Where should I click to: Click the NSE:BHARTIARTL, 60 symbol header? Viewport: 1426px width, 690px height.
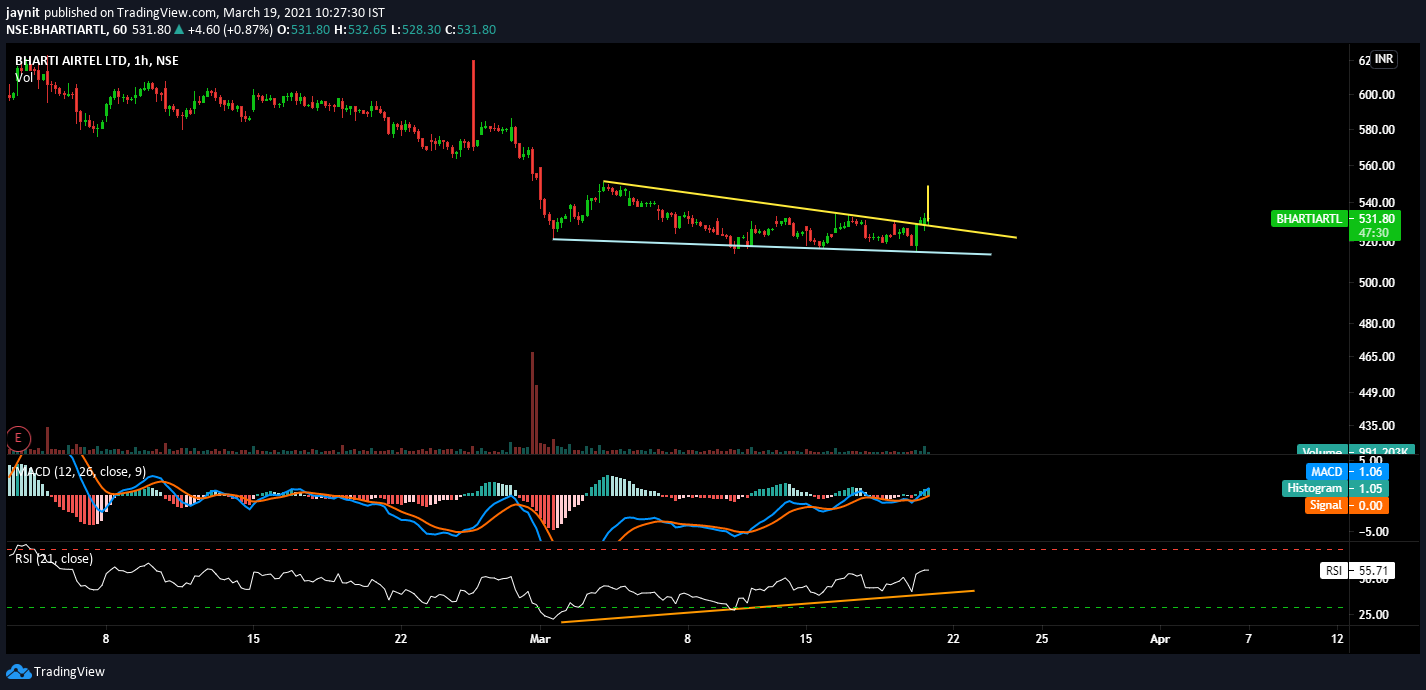(67, 29)
